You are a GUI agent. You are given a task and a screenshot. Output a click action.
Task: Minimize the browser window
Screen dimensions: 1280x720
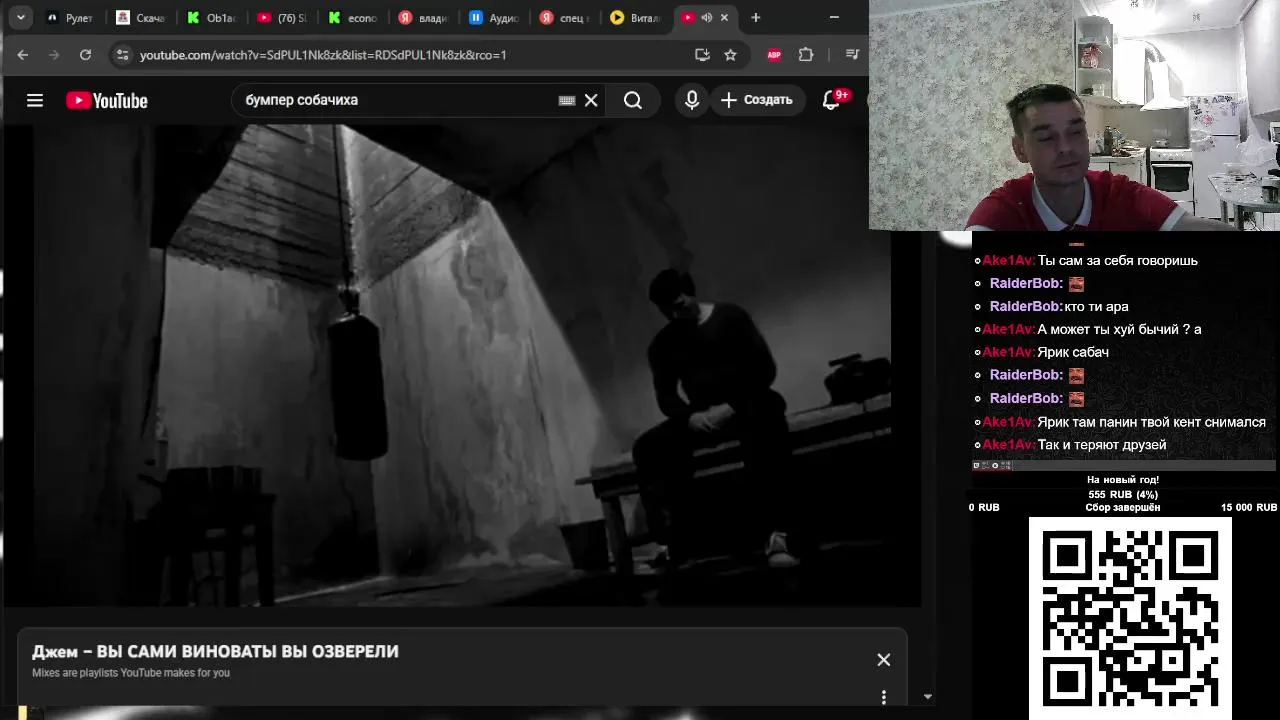coord(834,18)
